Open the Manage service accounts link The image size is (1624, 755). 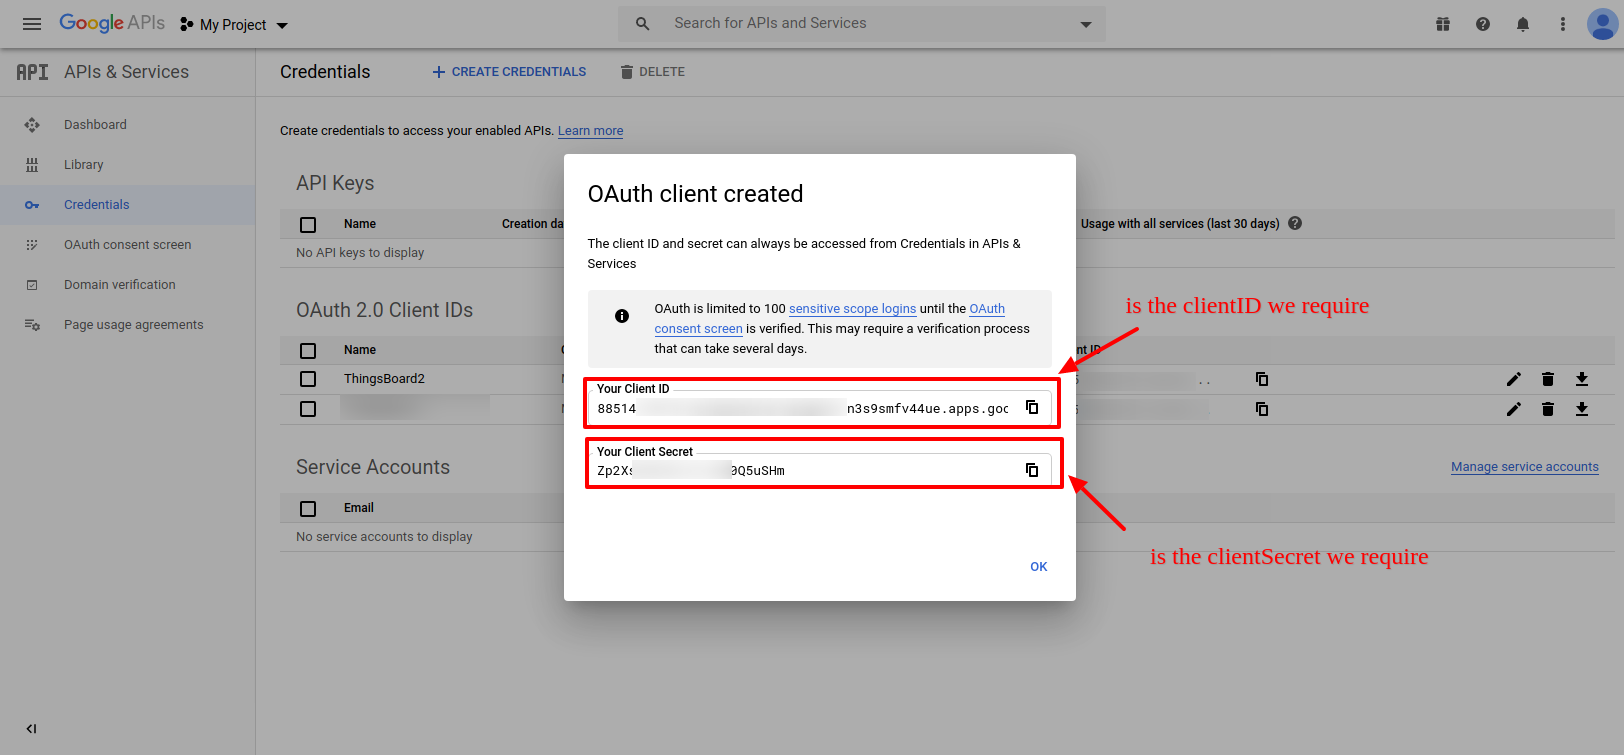pyautogui.click(x=1524, y=467)
